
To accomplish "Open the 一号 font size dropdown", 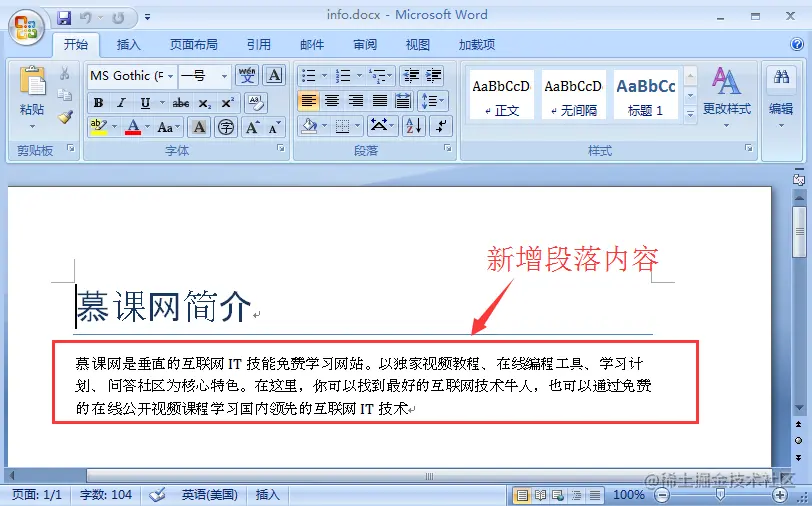I will click(224, 76).
